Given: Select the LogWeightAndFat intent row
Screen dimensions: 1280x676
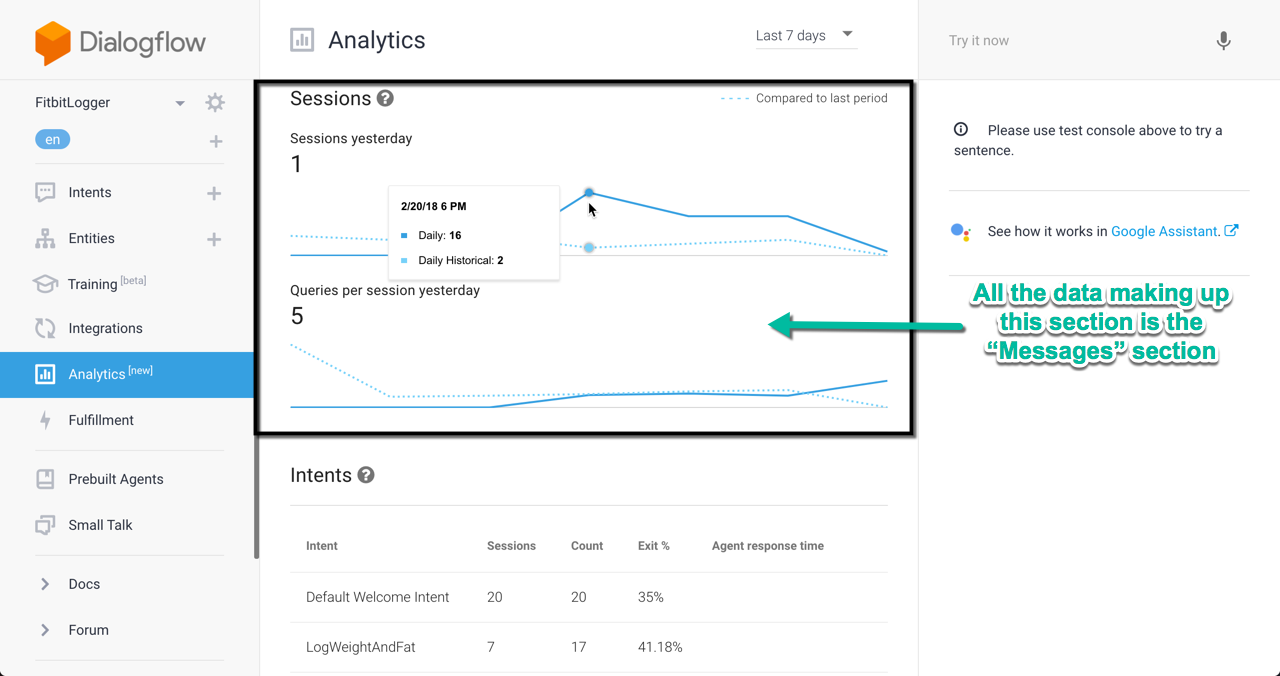Looking at the screenshot, I should [589, 647].
